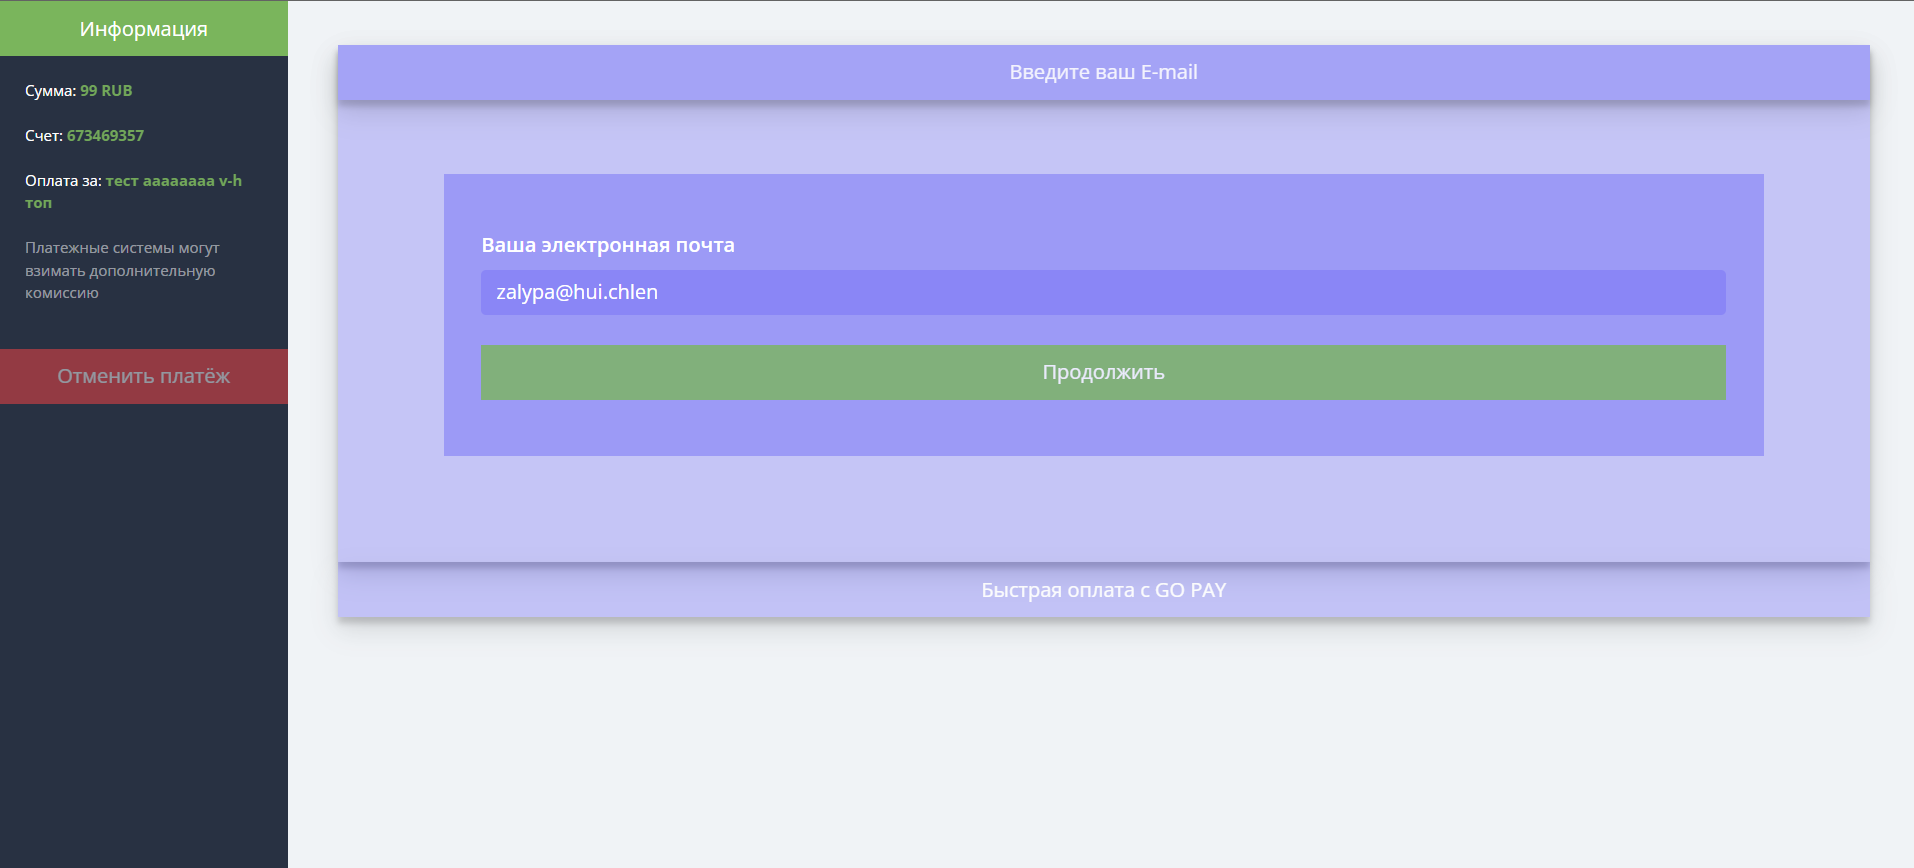Click the Счет label in sidebar

pos(43,136)
